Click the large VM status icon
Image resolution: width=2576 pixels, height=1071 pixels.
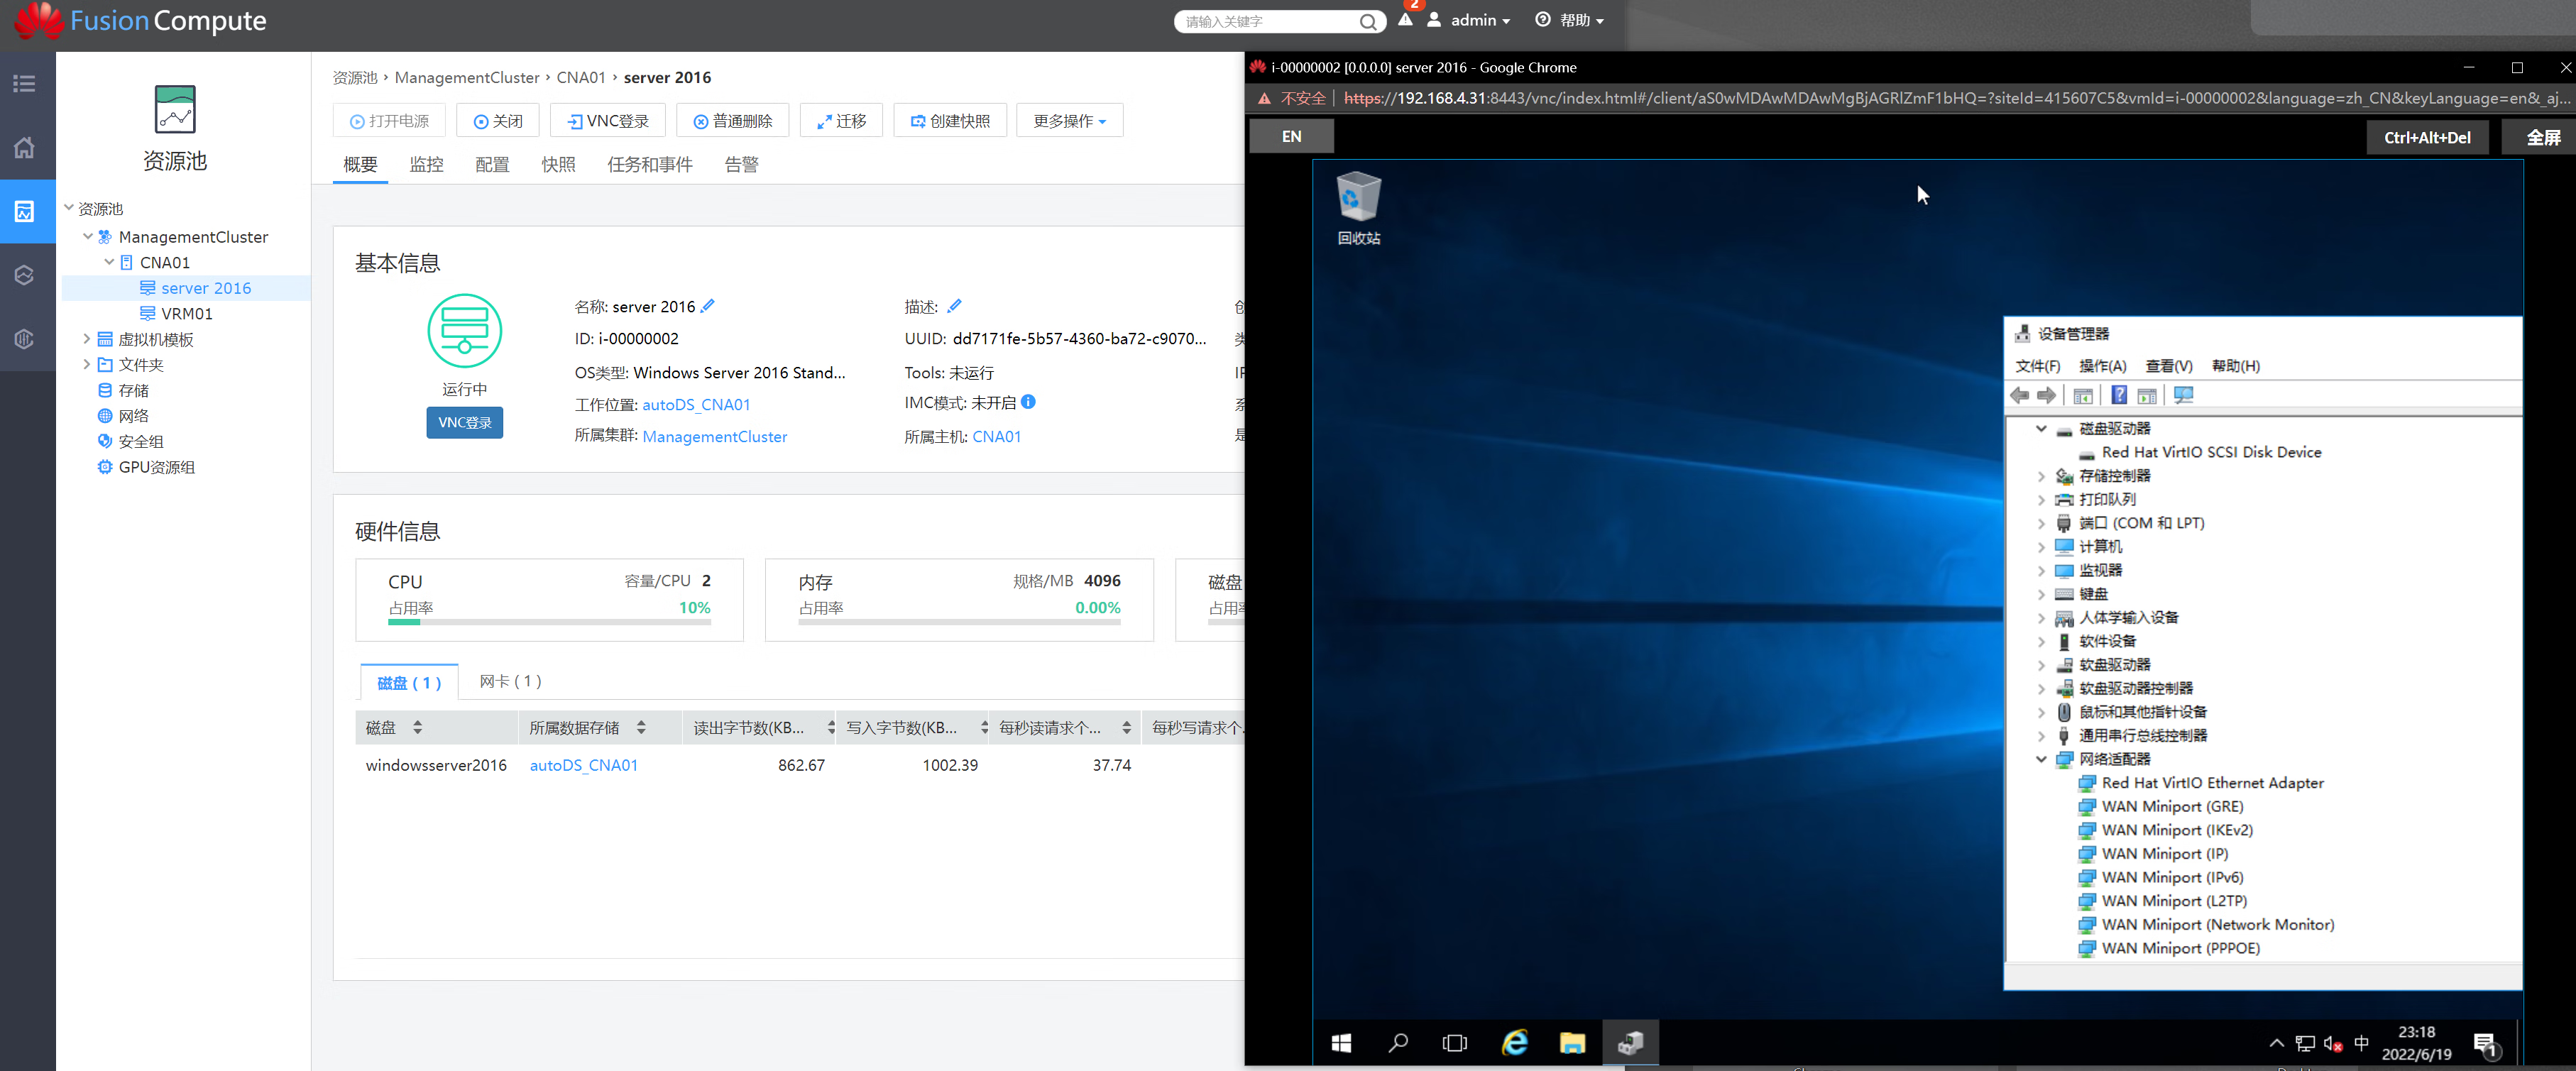(x=464, y=331)
